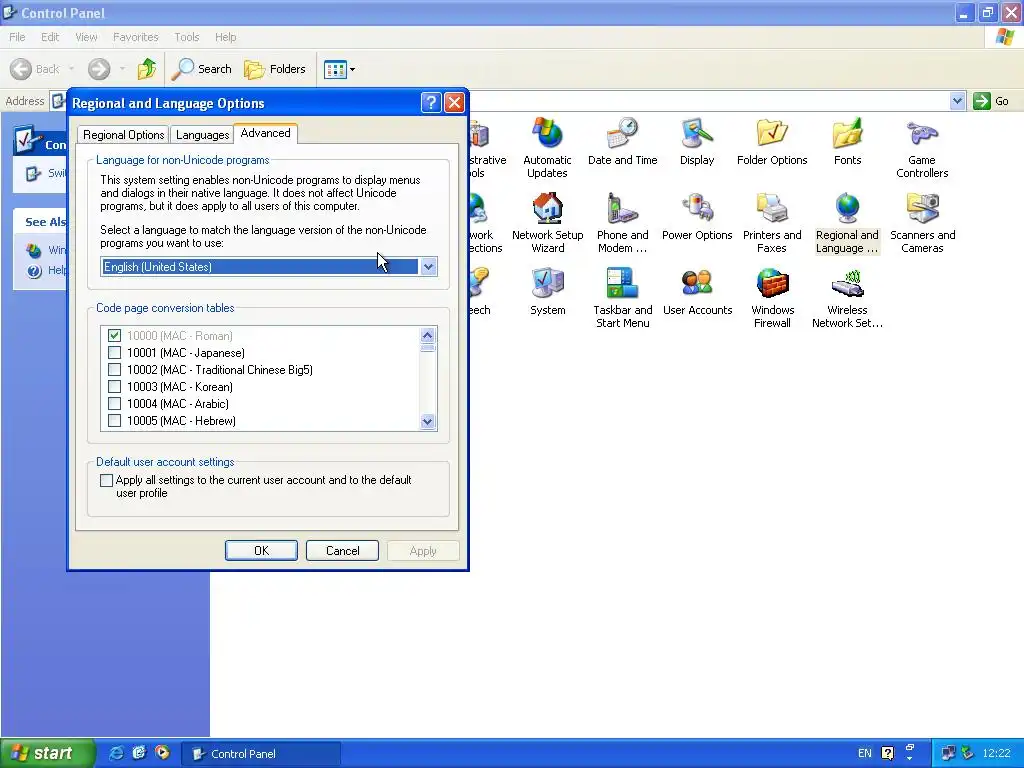Open the Help menu
The image size is (1024, 768).
point(225,37)
